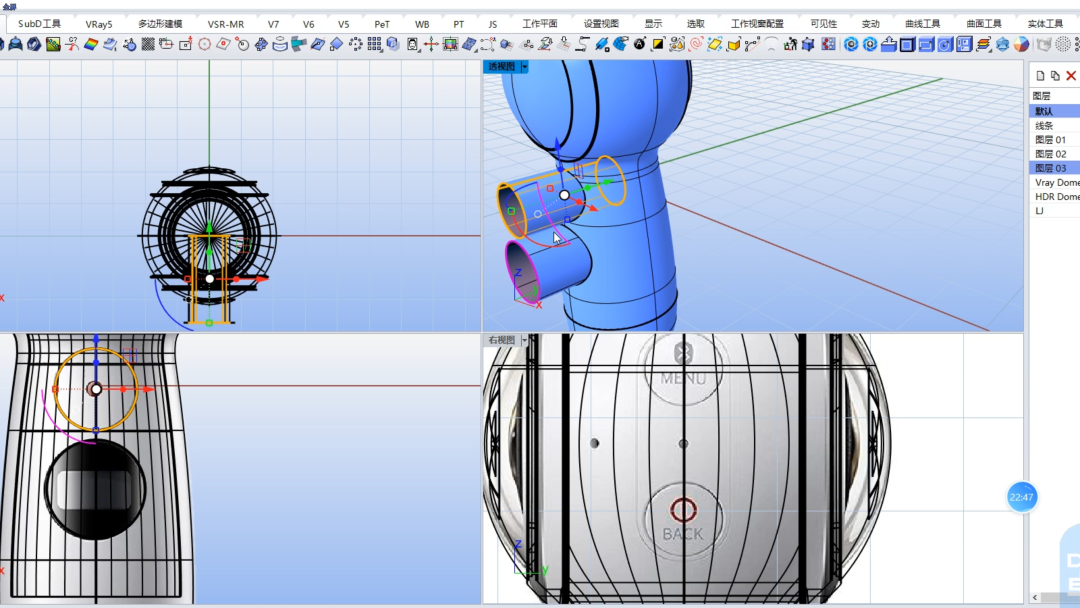
Task: Click the blue 22:47 timer bubble
Action: (x=1021, y=497)
